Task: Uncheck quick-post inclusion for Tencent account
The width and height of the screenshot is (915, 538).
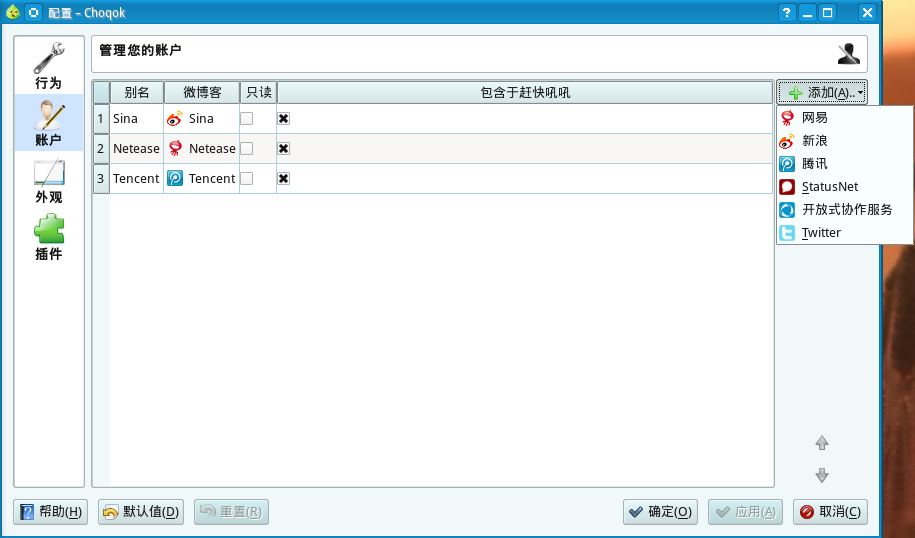Action: (284, 178)
